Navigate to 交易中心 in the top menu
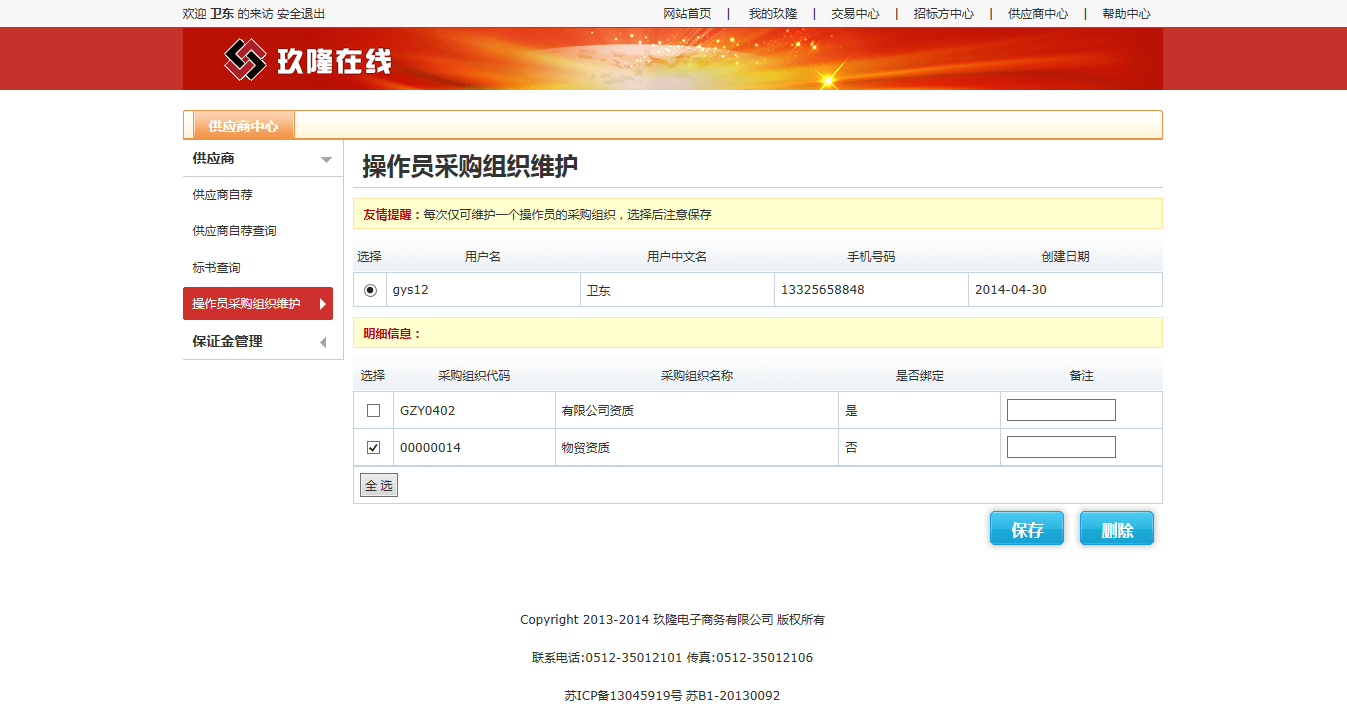The width and height of the screenshot is (1347, 712). point(855,14)
